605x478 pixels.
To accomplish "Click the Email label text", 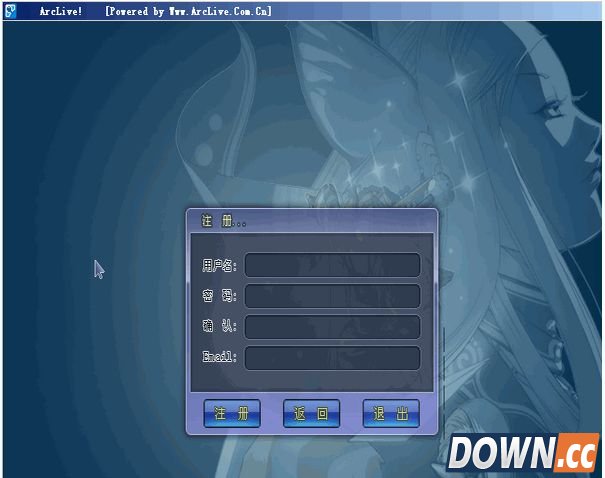I will [219, 357].
